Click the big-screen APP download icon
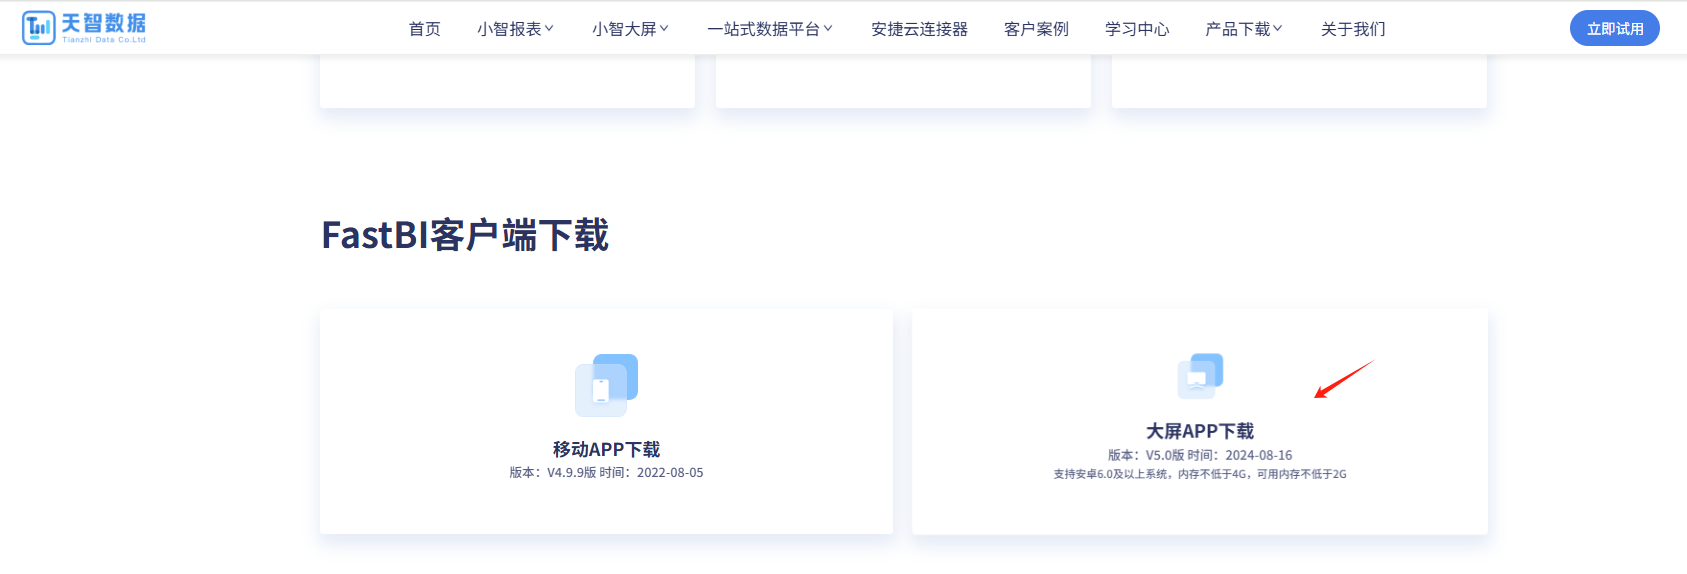 point(1200,376)
